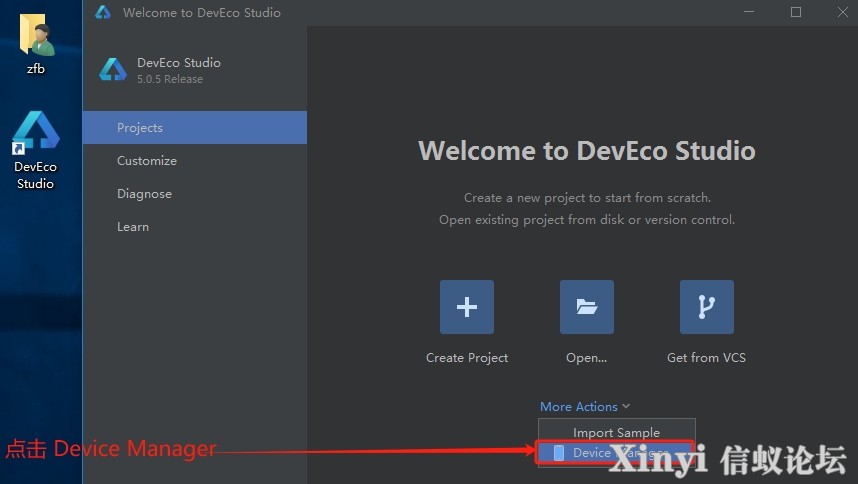Select Device Manager menu entry
This screenshot has height=484, width=858.
tap(617, 453)
